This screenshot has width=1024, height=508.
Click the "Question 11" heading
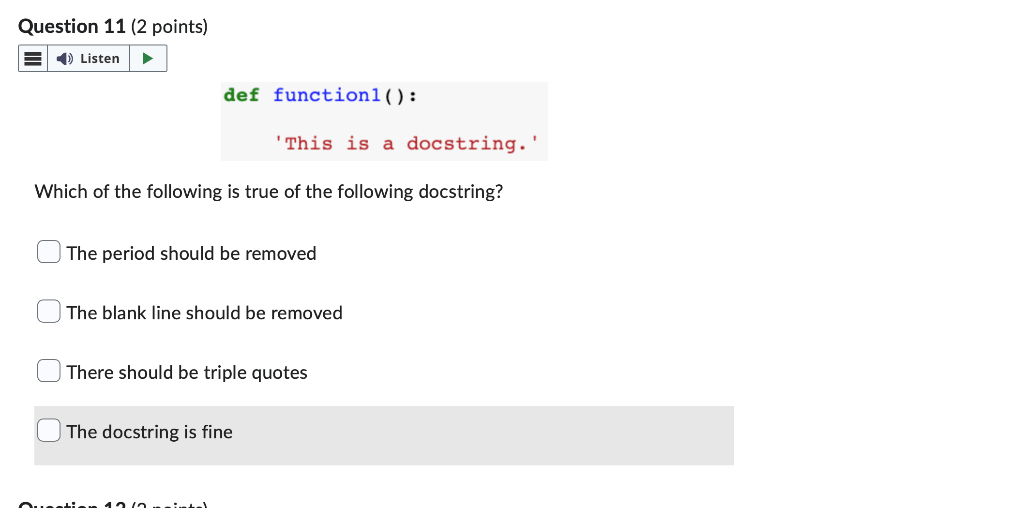tap(72, 27)
